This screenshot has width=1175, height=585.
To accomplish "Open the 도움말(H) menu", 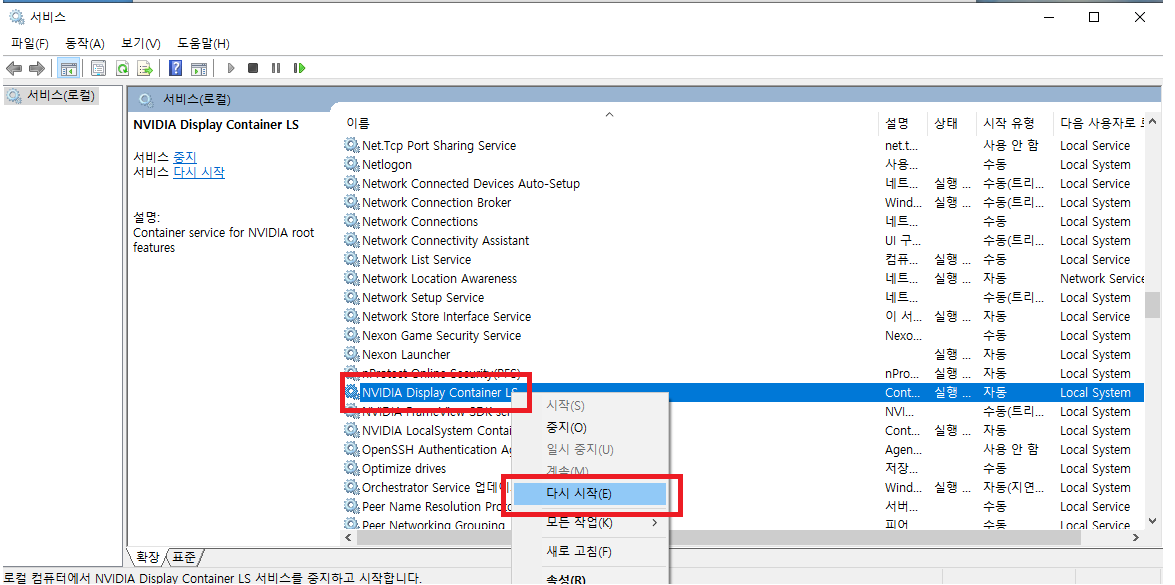I will [203, 43].
